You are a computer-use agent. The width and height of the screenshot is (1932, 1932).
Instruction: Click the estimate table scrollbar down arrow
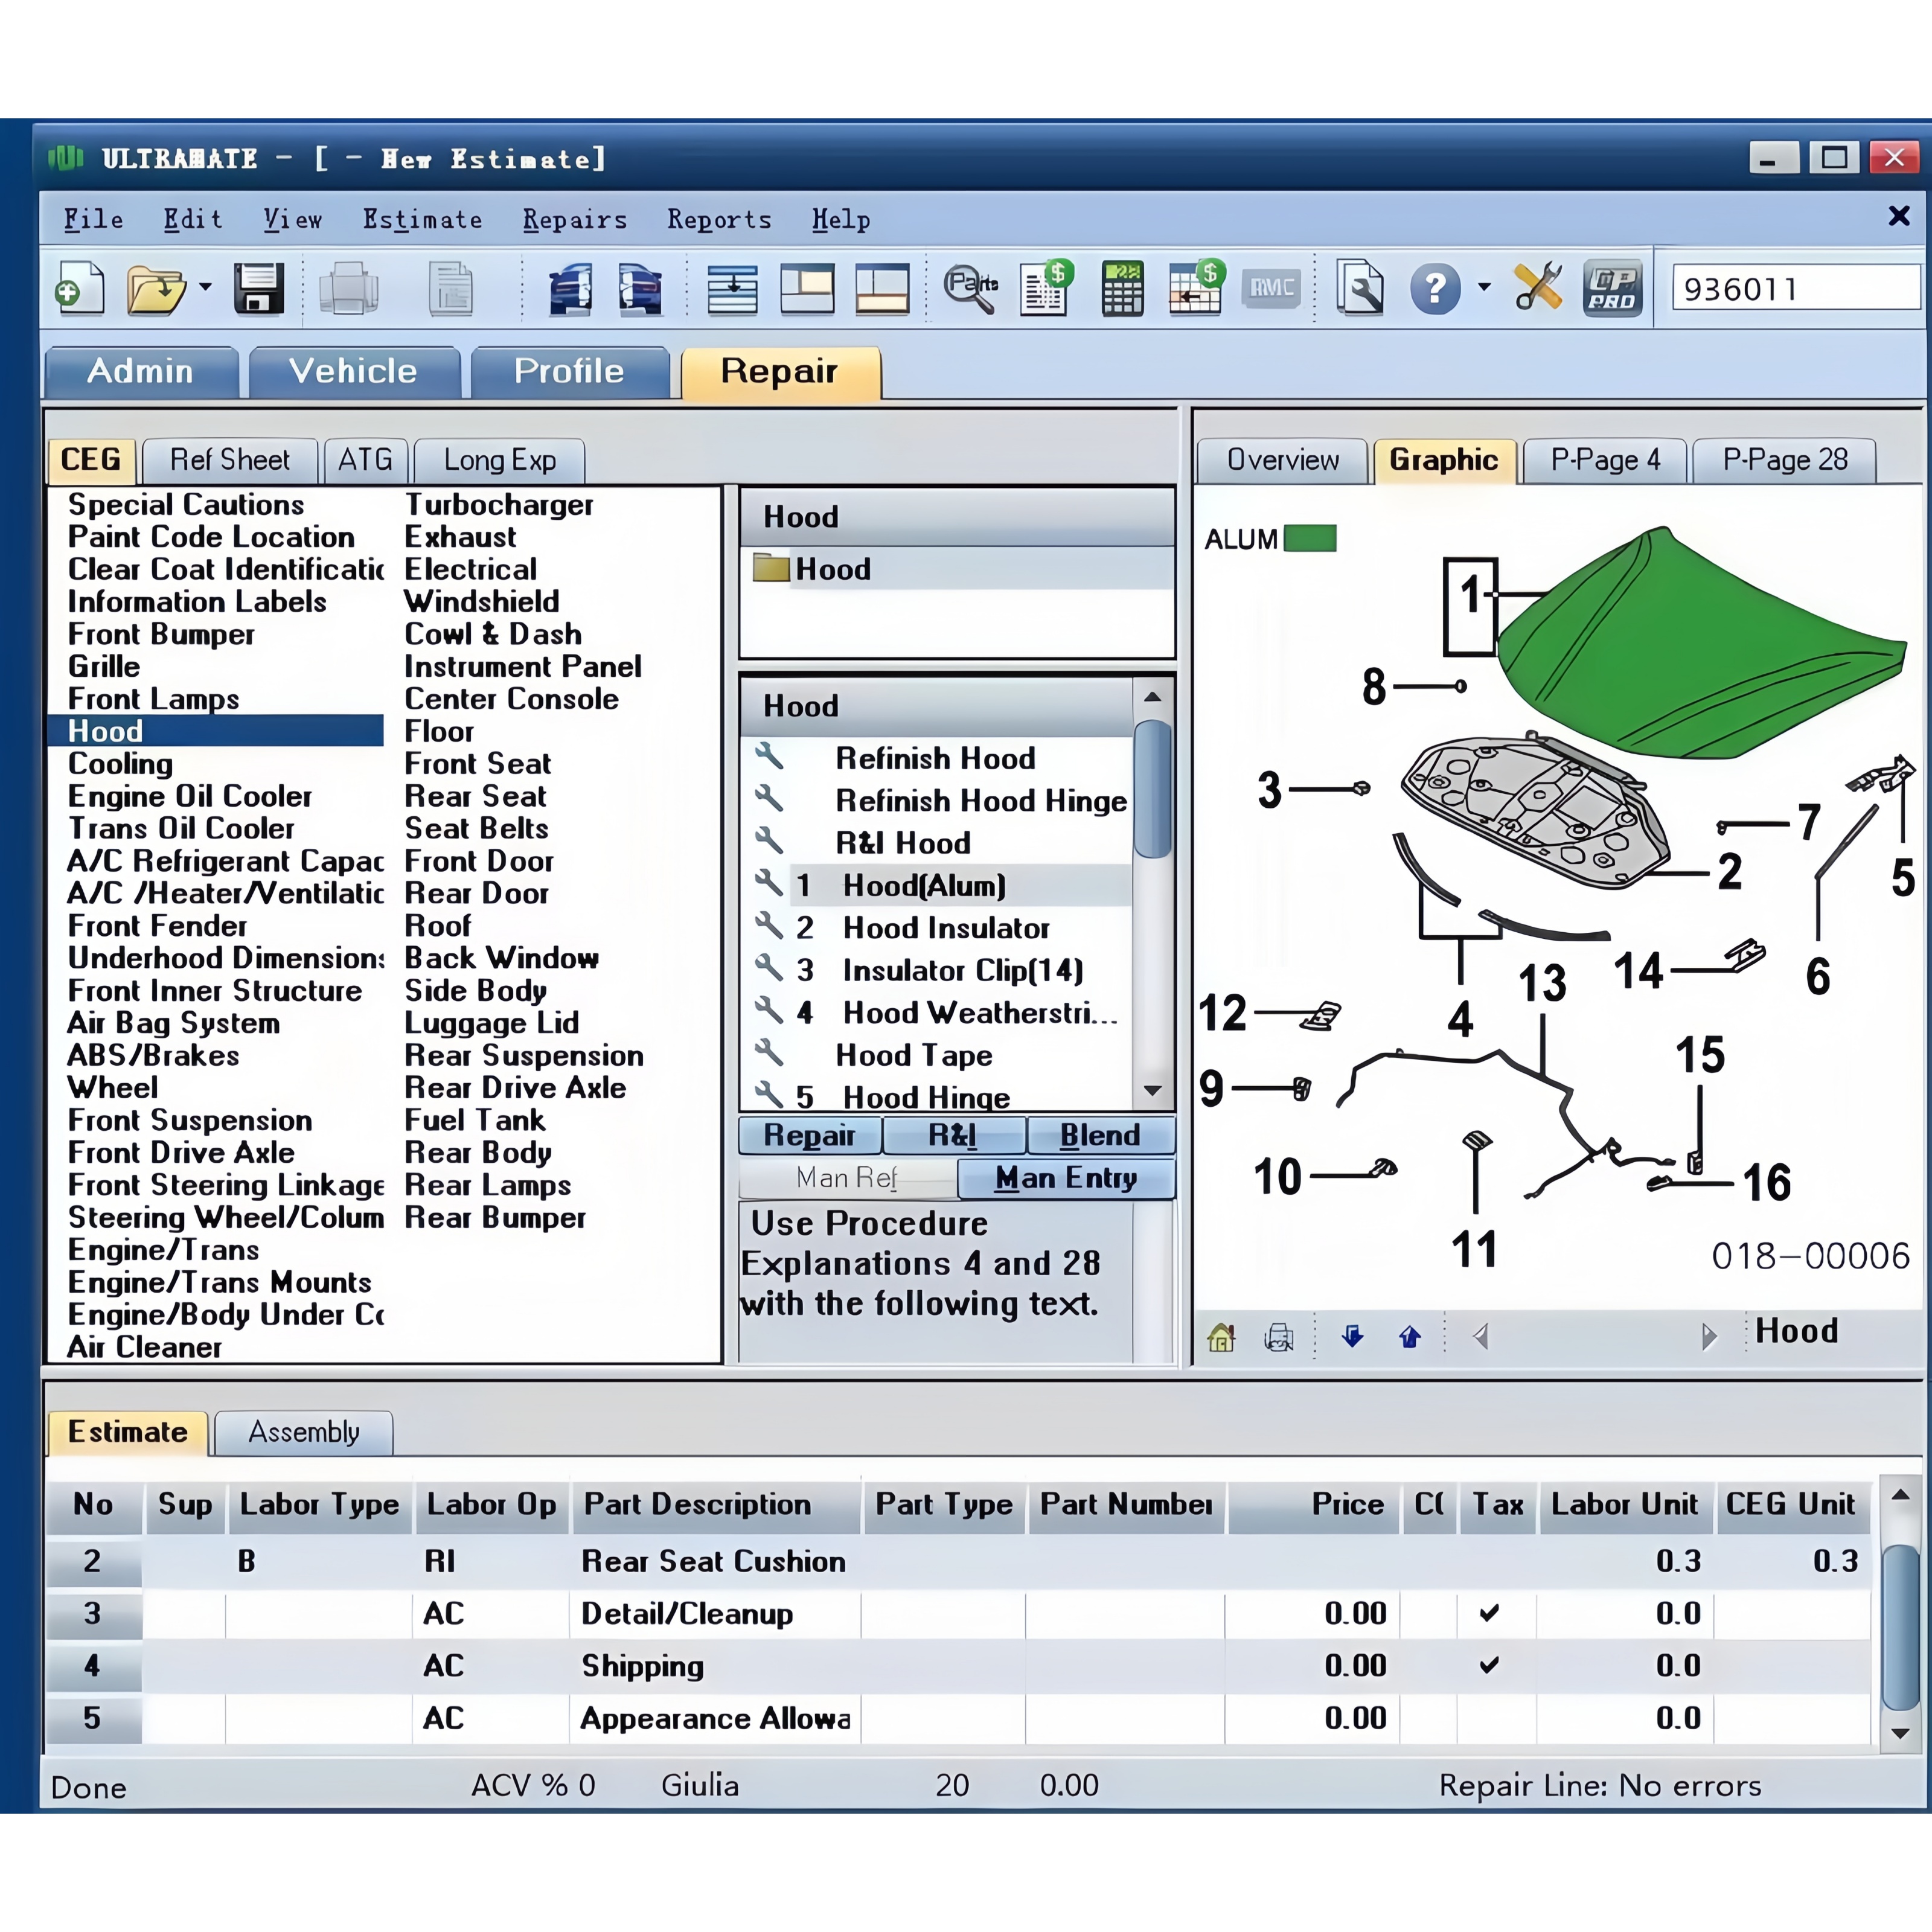(1900, 1733)
